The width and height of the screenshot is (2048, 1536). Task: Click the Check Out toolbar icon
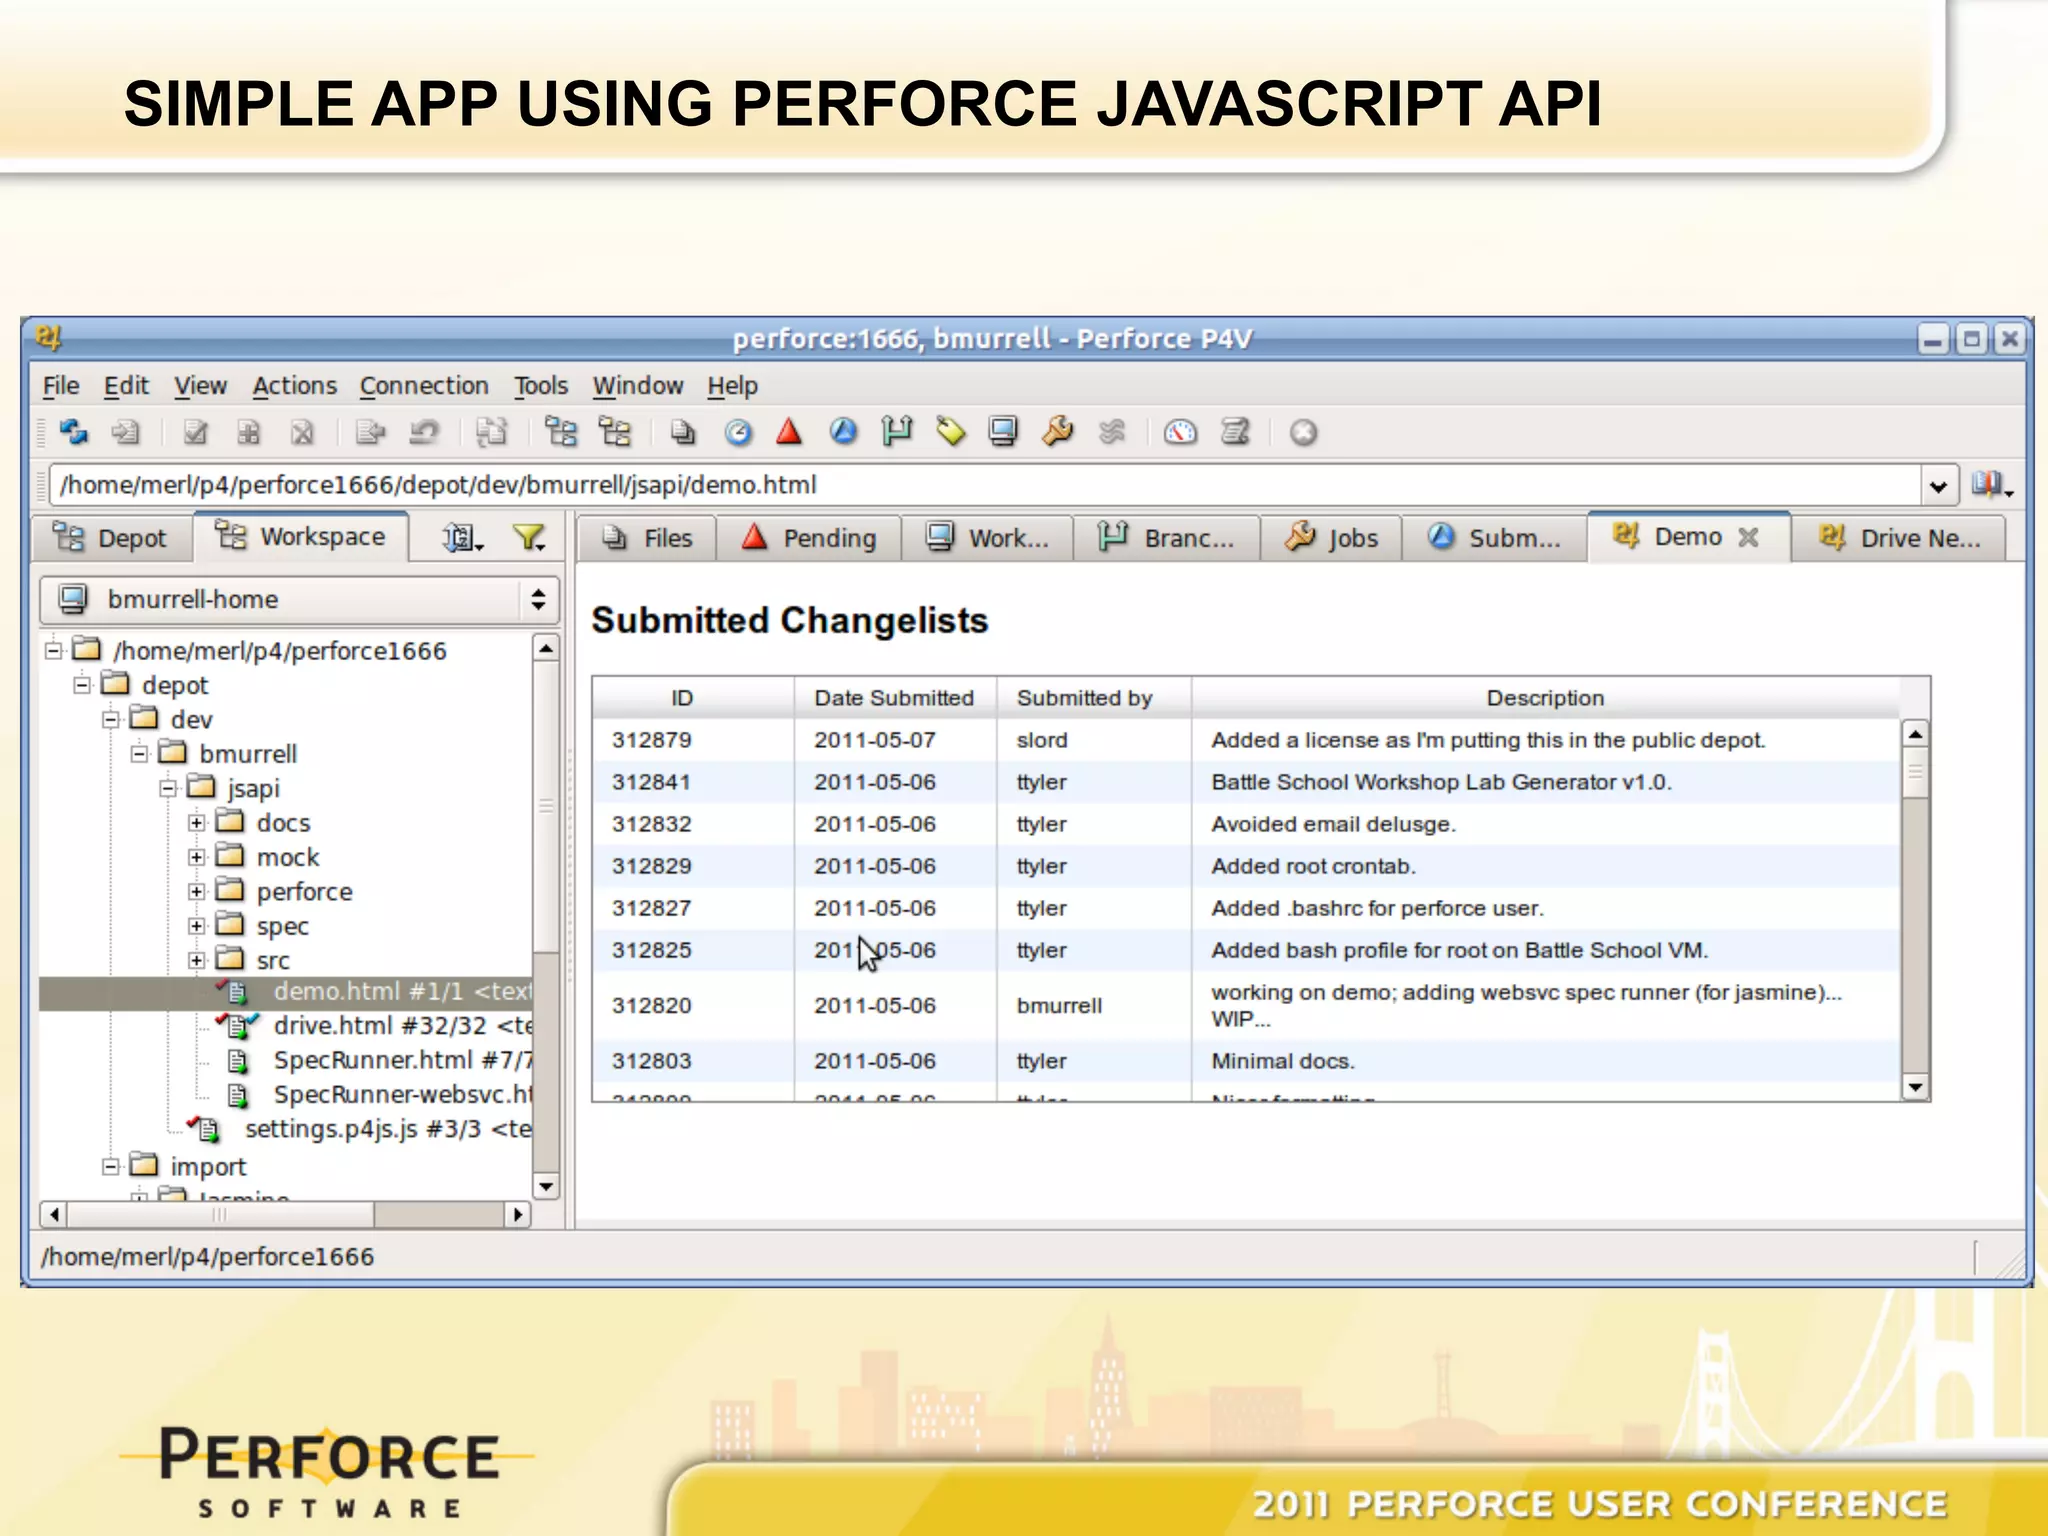195,432
